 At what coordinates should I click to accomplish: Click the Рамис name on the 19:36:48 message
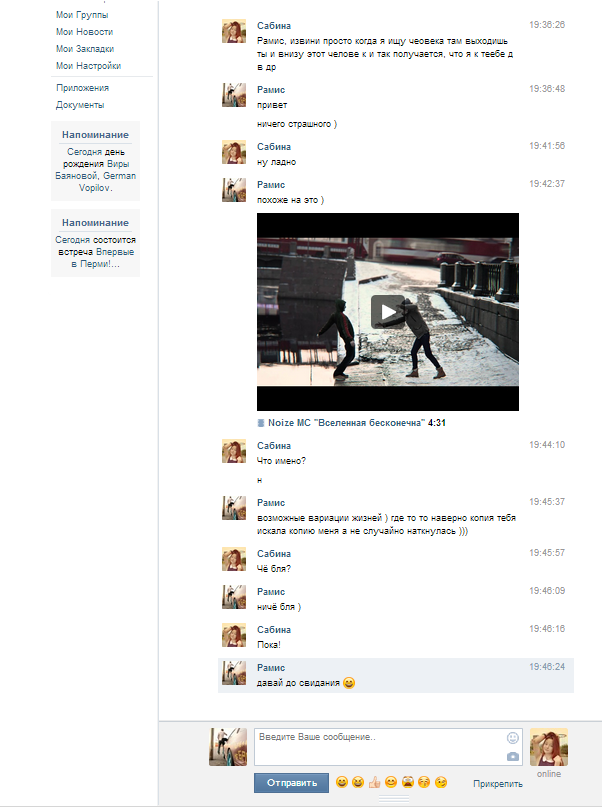coord(271,90)
